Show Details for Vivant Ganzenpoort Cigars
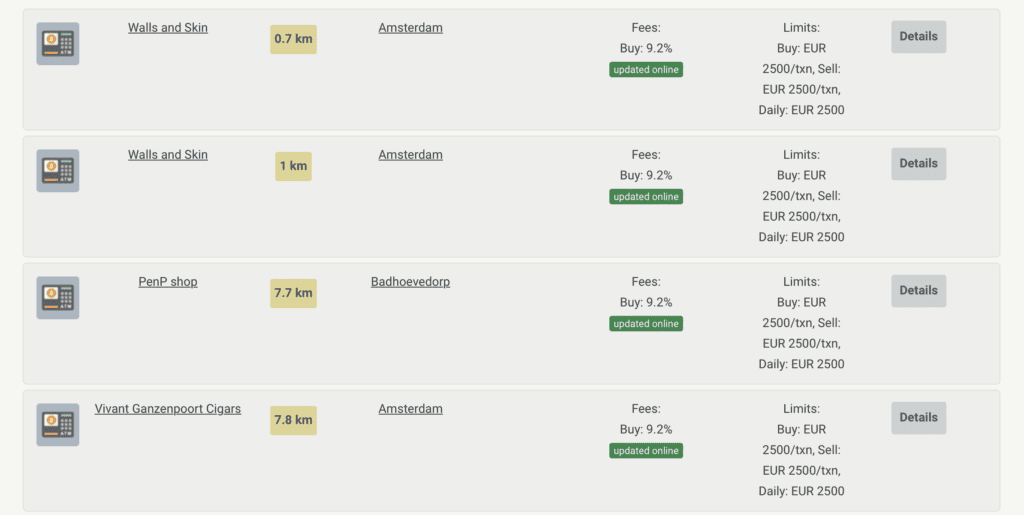The height and width of the screenshot is (515, 1024). (918, 418)
